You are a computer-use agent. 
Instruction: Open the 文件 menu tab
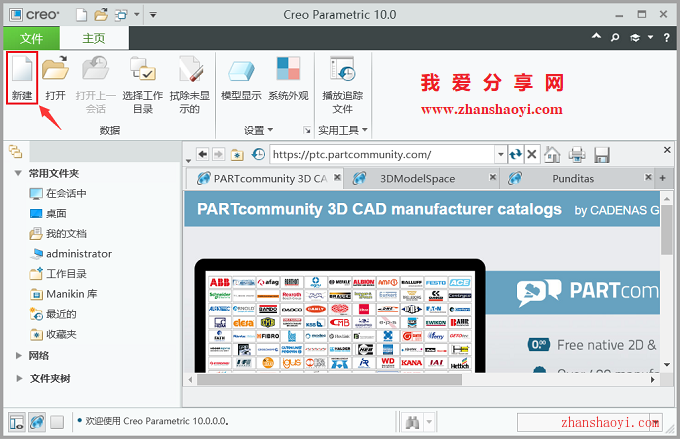coord(31,38)
